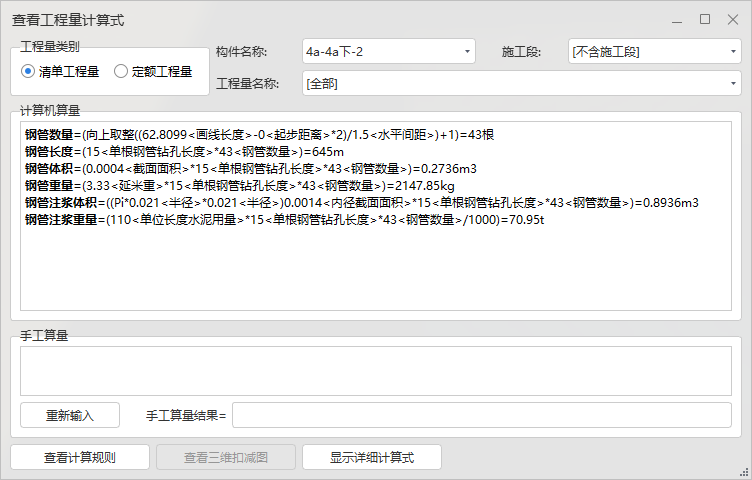Click inside the 手工算量 text area
Viewport: 752px width, 480px height.
(x=376, y=371)
